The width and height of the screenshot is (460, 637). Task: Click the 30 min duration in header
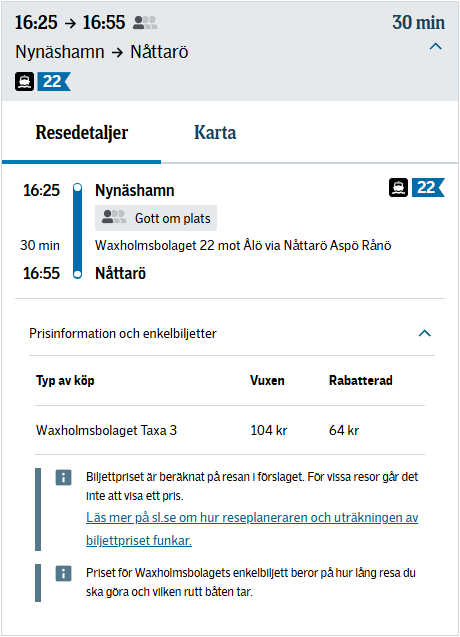[x=419, y=23]
